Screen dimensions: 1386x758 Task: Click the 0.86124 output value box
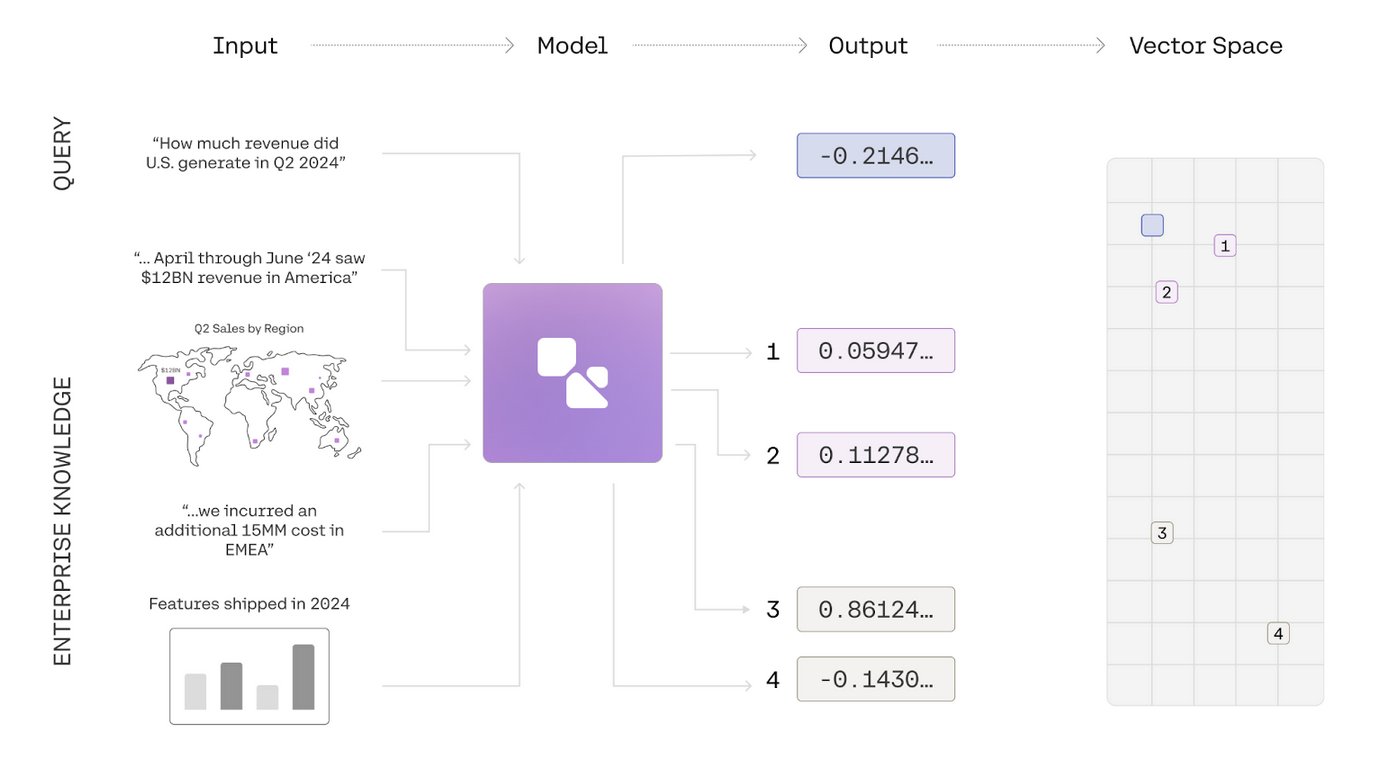pos(875,609)
